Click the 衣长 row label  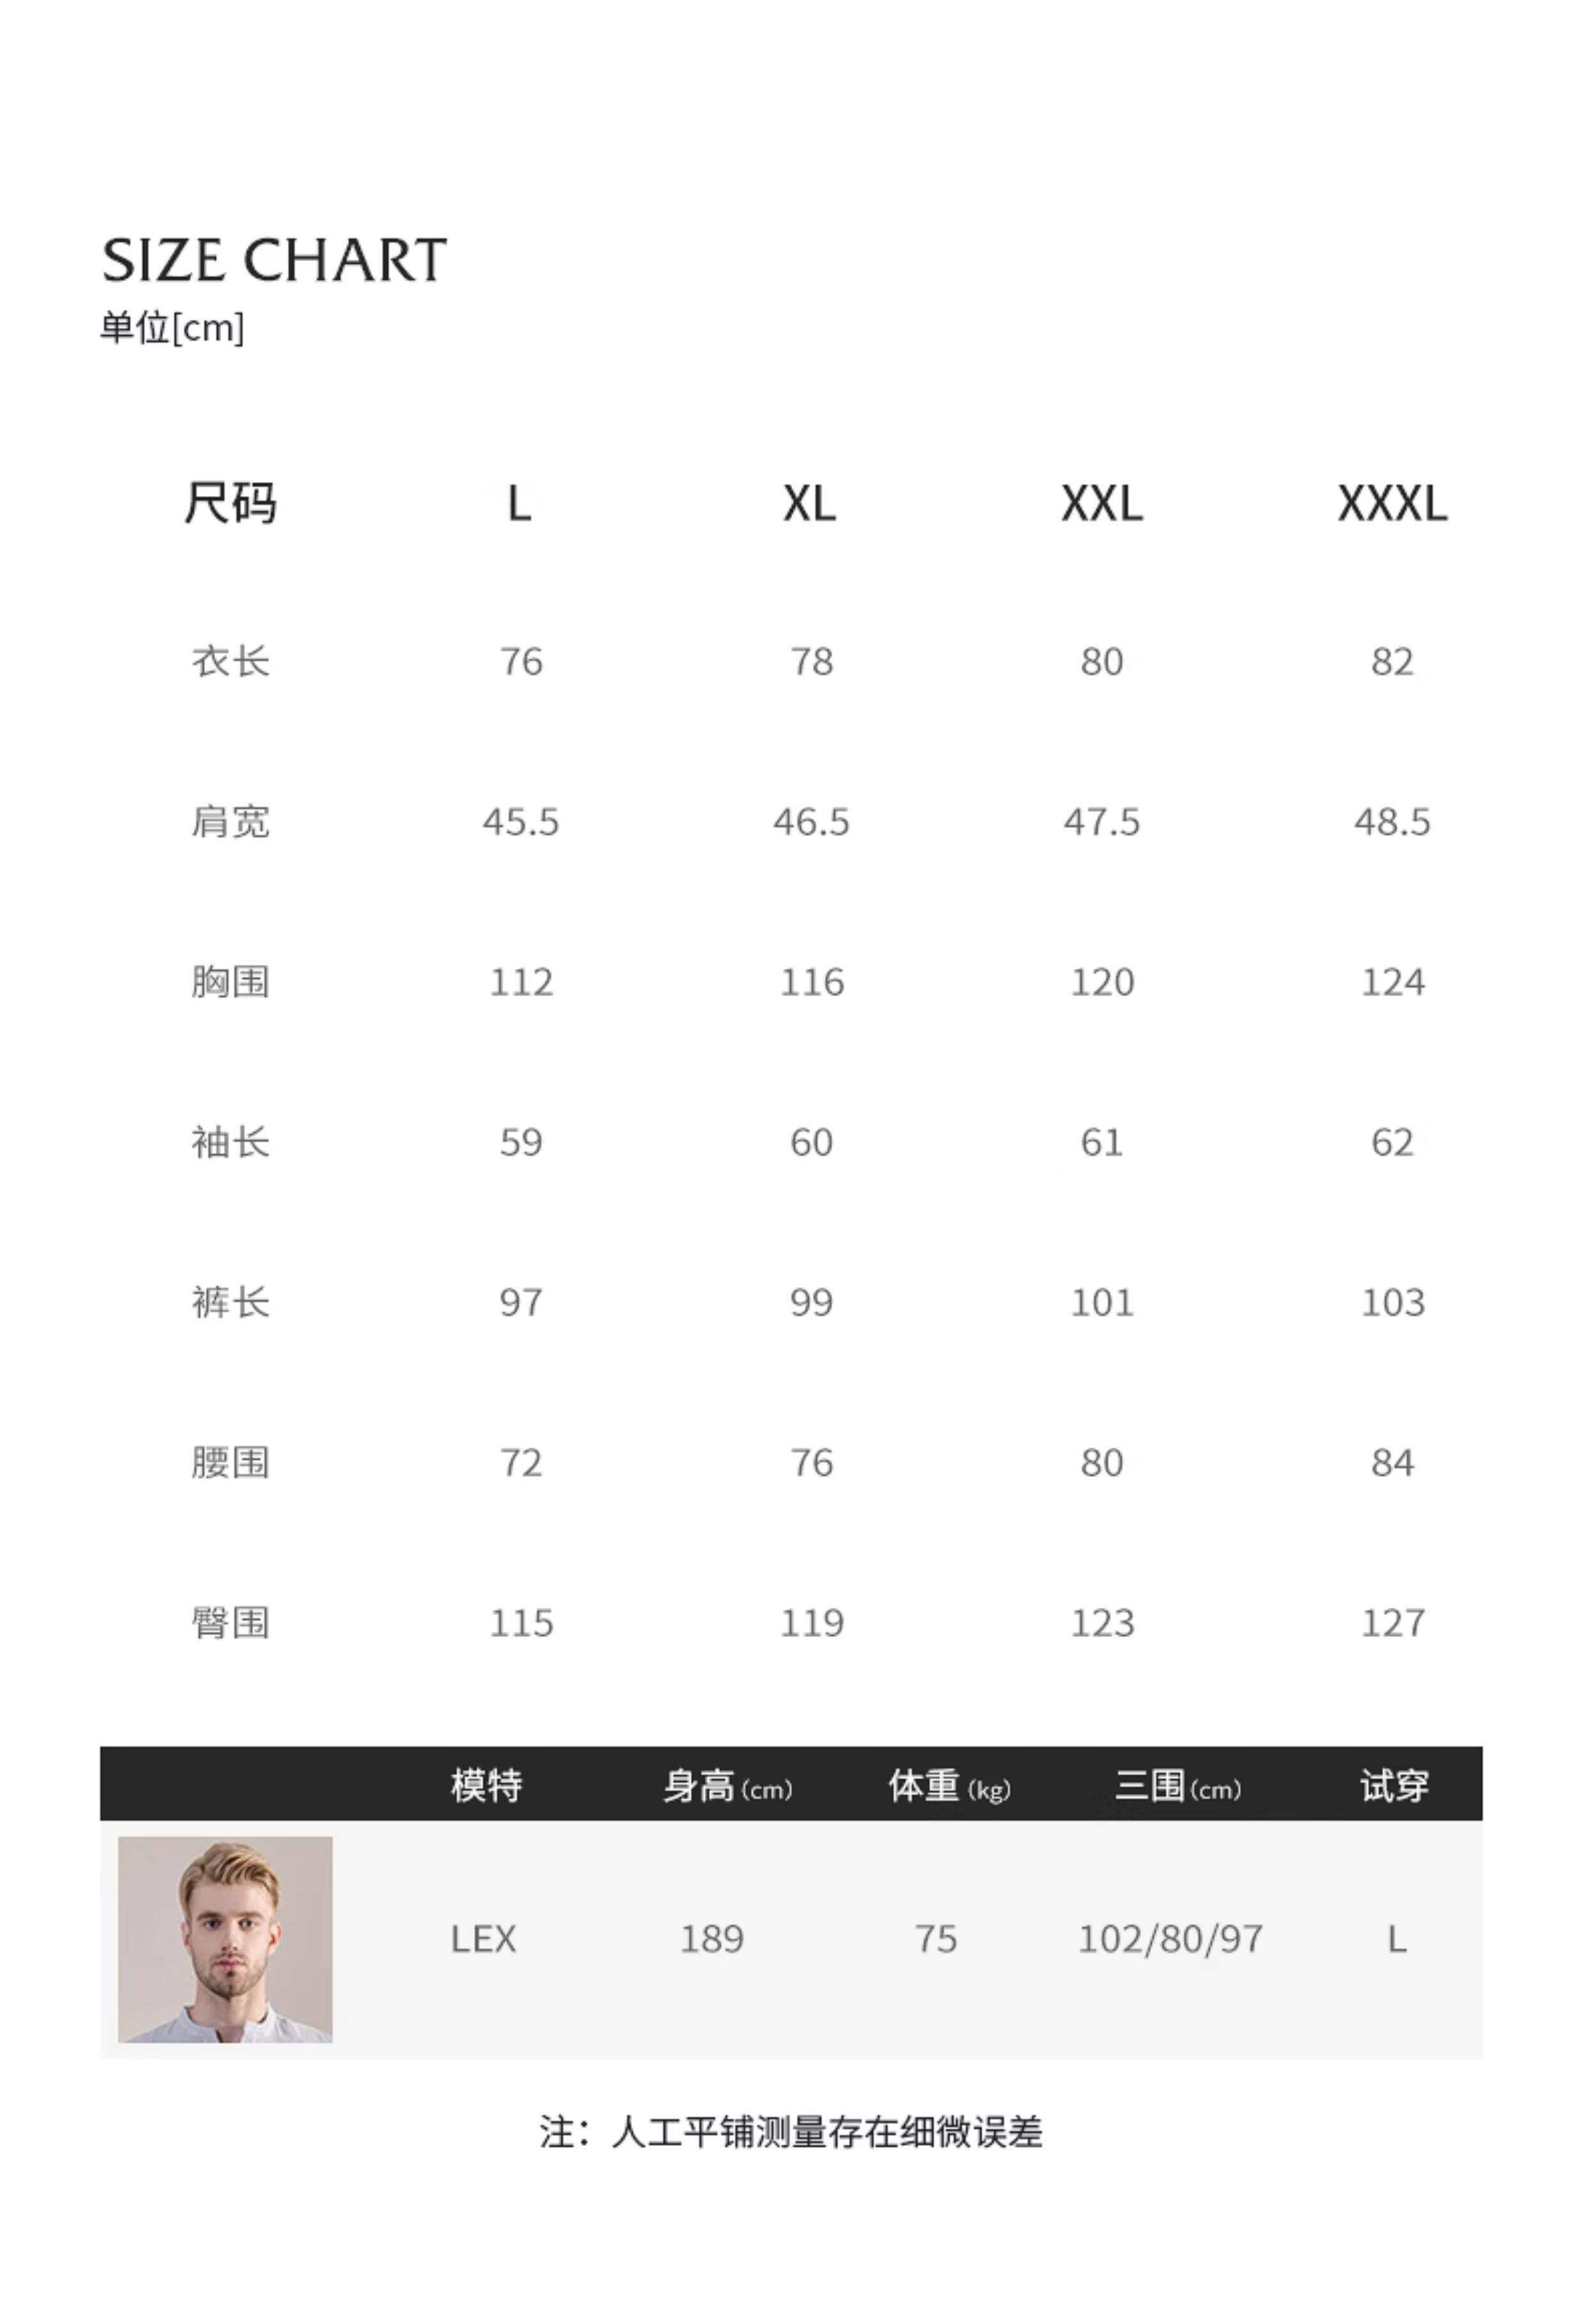coord(230,662)
